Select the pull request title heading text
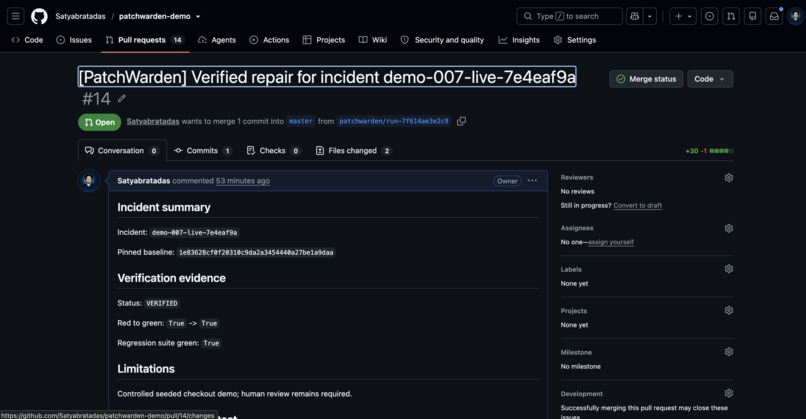 click(327, 77)
